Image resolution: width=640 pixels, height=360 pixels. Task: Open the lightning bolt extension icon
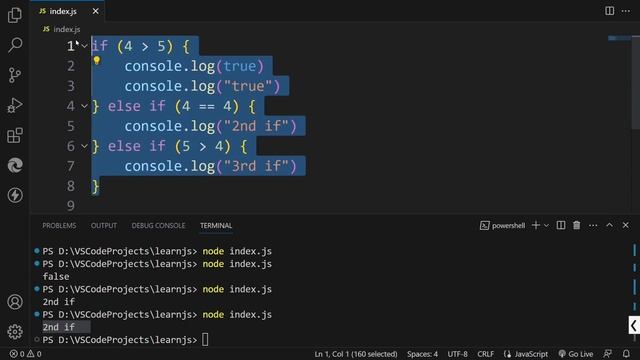[15, 195]
